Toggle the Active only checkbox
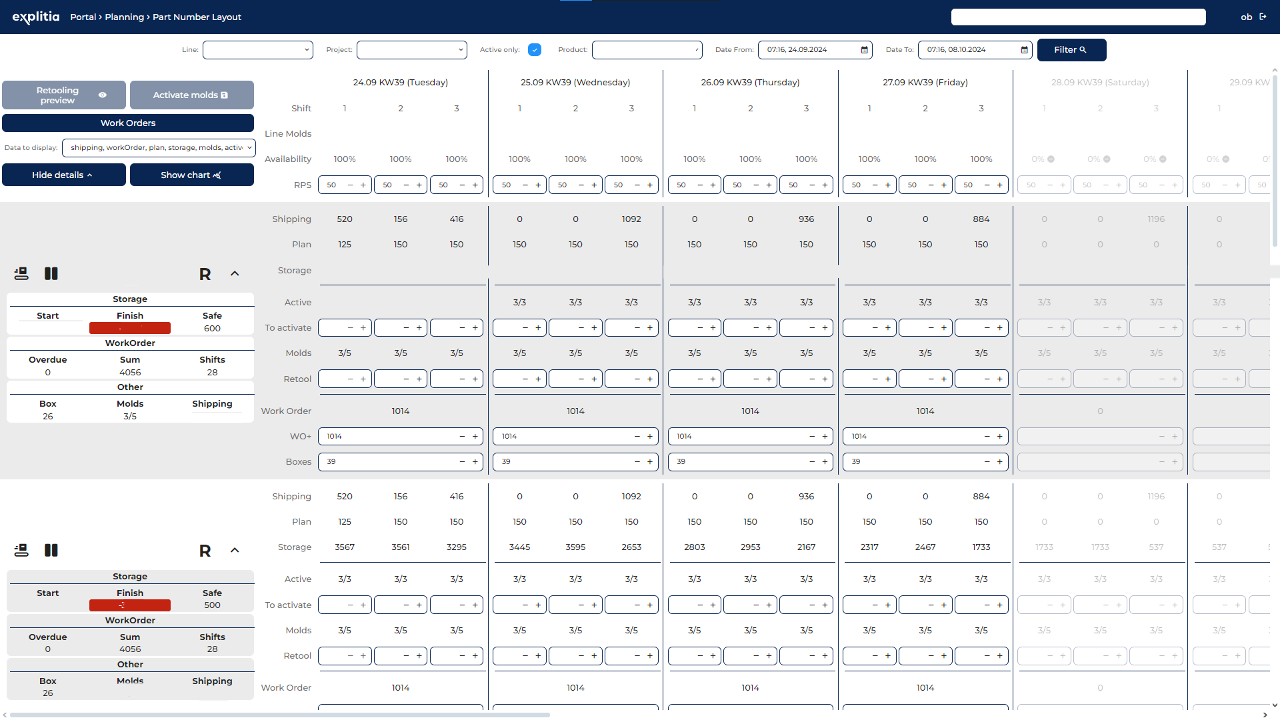This screenshot has height=720, width=1280. (534, 50)
